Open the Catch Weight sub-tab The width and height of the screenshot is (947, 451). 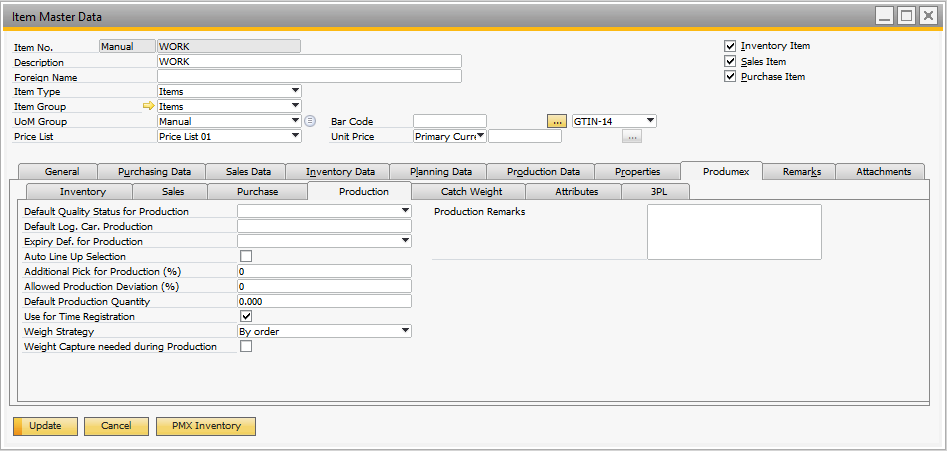[x=471, y=191]
